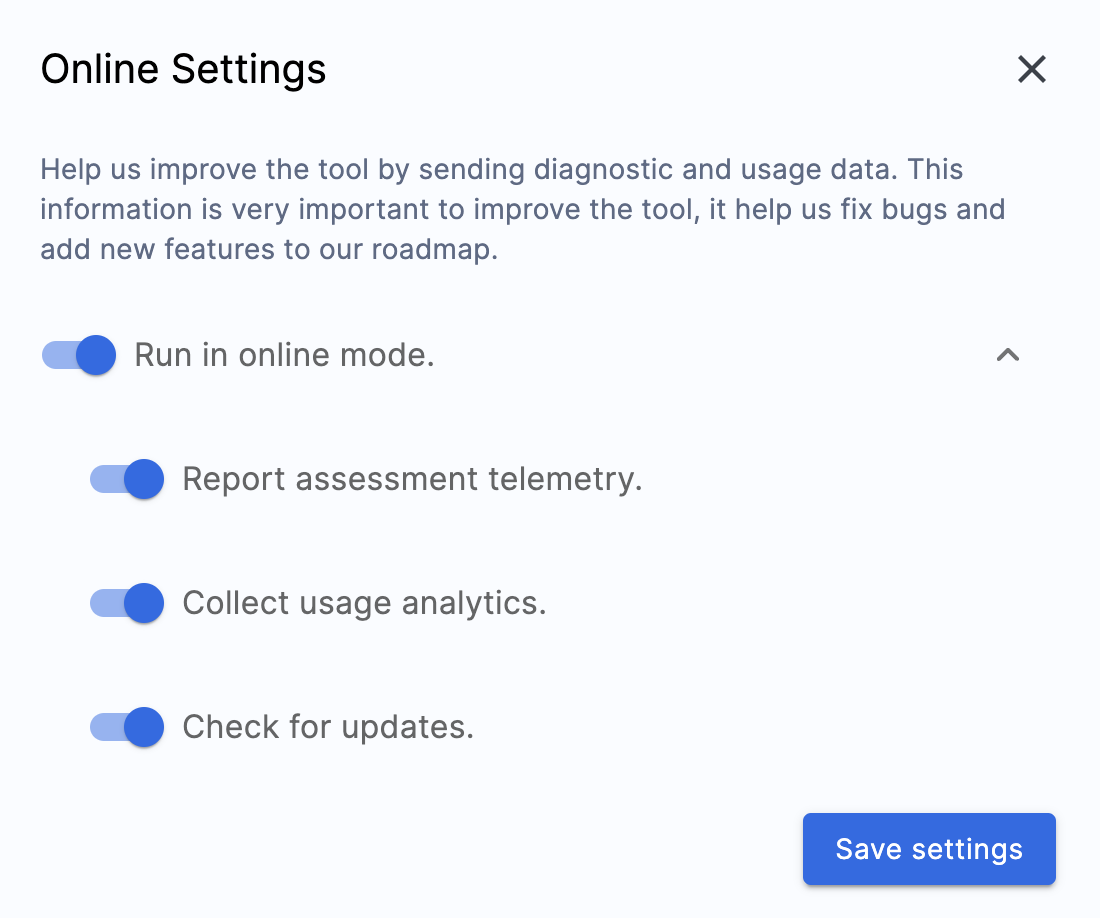Click the Online Settings title
Image resolution: width=1100 pixels, height=918 pixels.
click(x=183, y=69)
